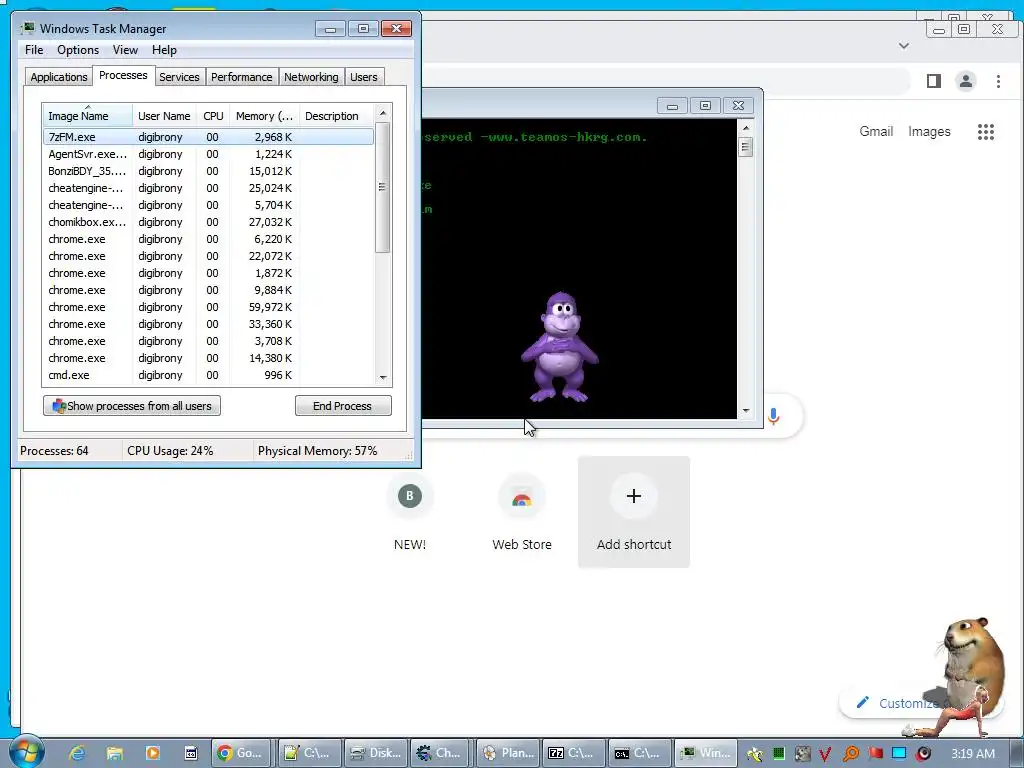This screenshot has width=1024, height=768.
Task: Click End Process button
Action: click(343, 406)
